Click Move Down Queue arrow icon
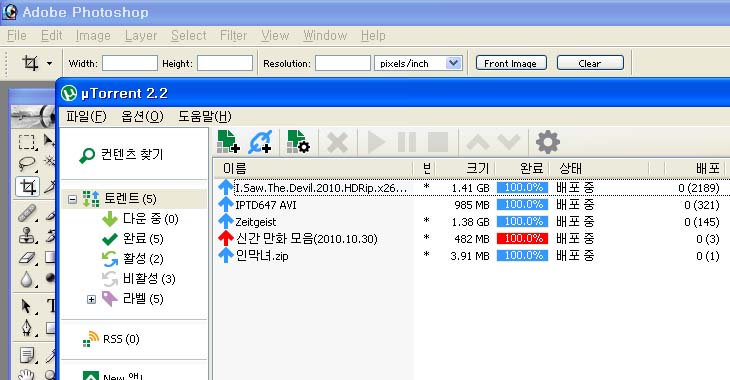Image resolution: width=730 pixels, height=380 pixels. (508, 142)
